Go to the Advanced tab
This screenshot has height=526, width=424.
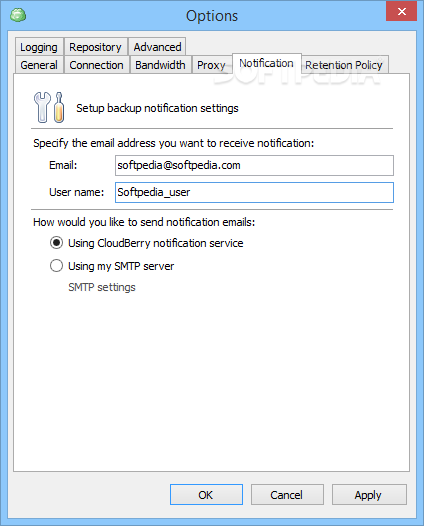coord(157,47)
